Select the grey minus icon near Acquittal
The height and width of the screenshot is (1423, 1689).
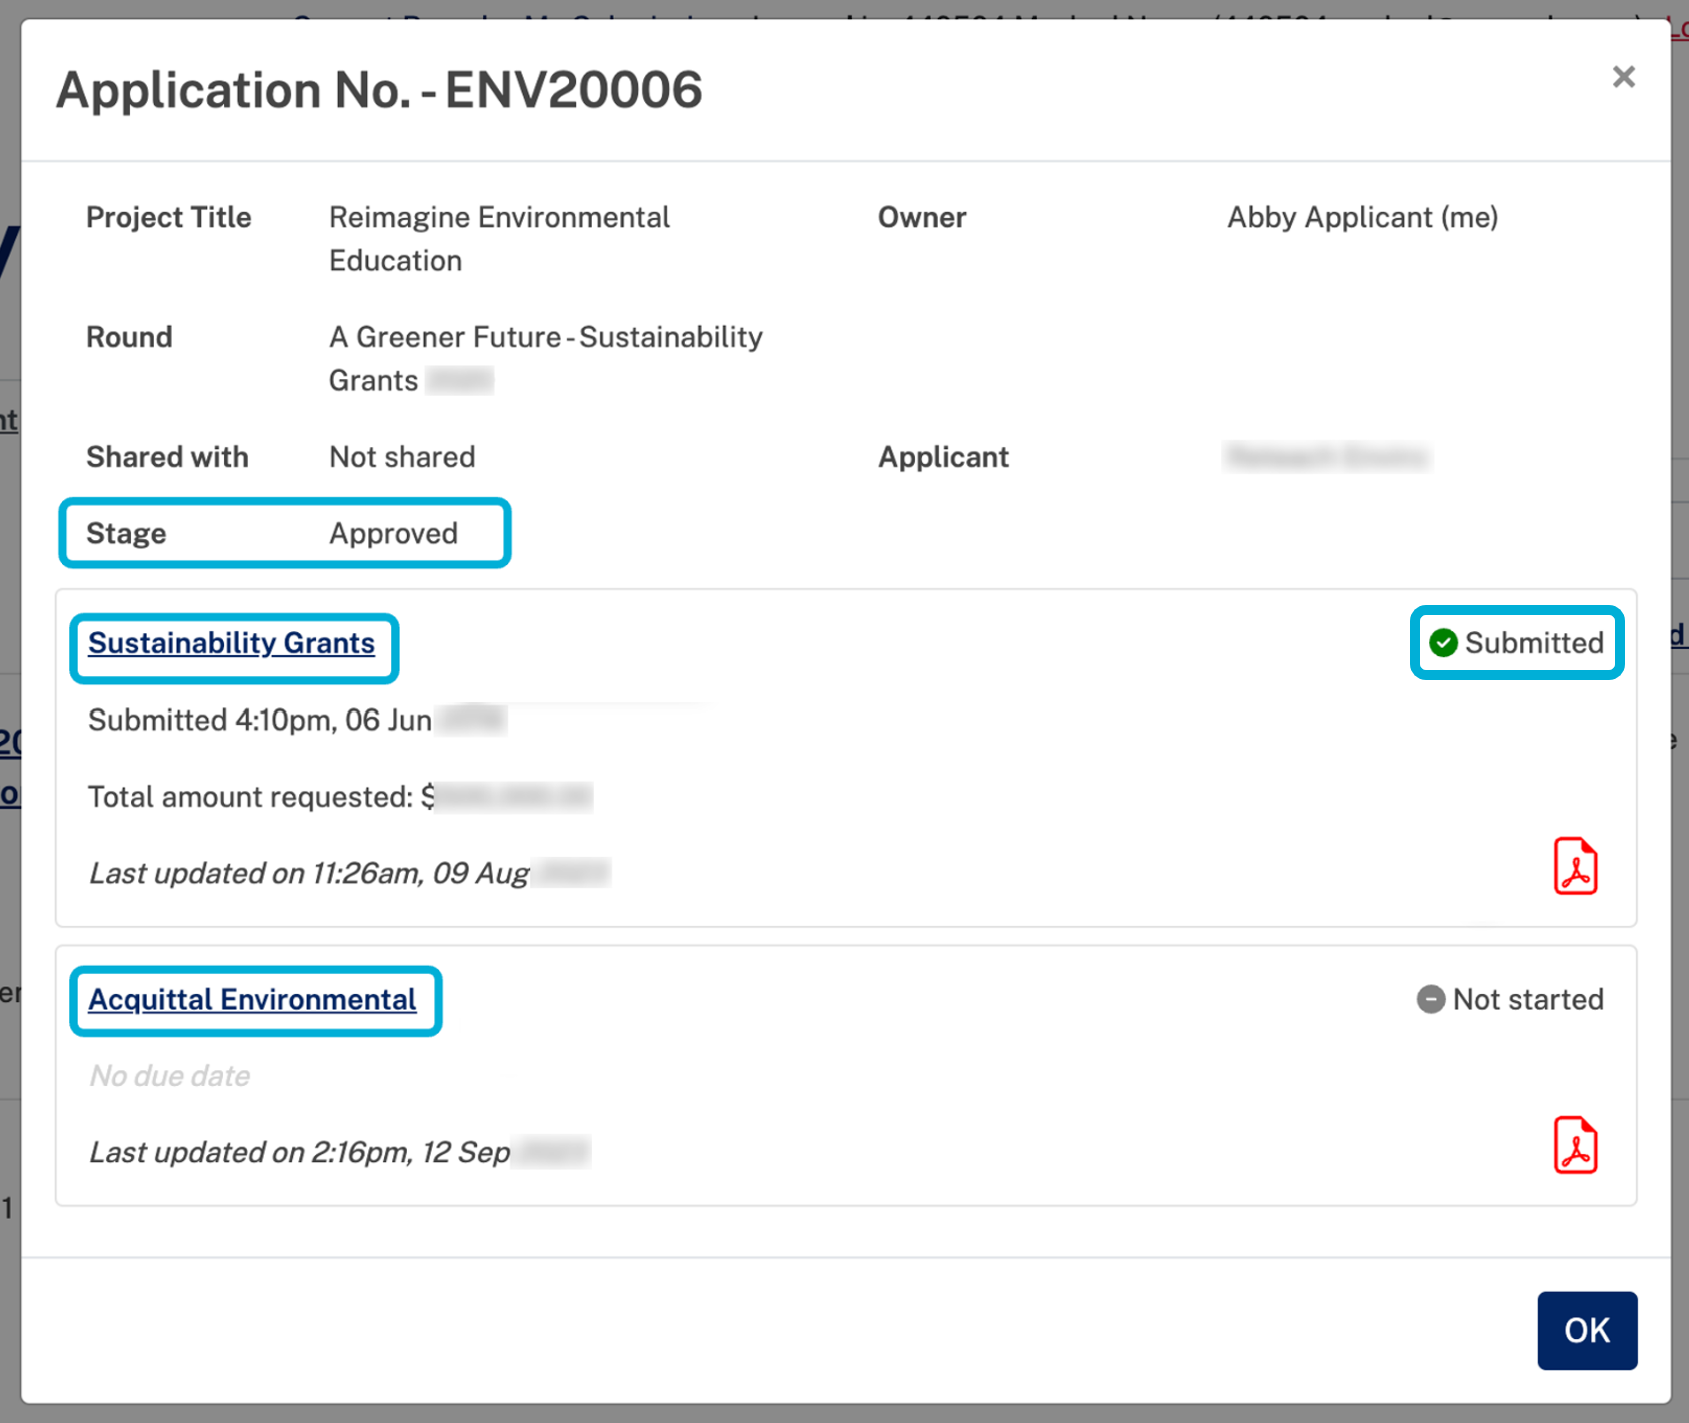click(x=1431, y=999)
